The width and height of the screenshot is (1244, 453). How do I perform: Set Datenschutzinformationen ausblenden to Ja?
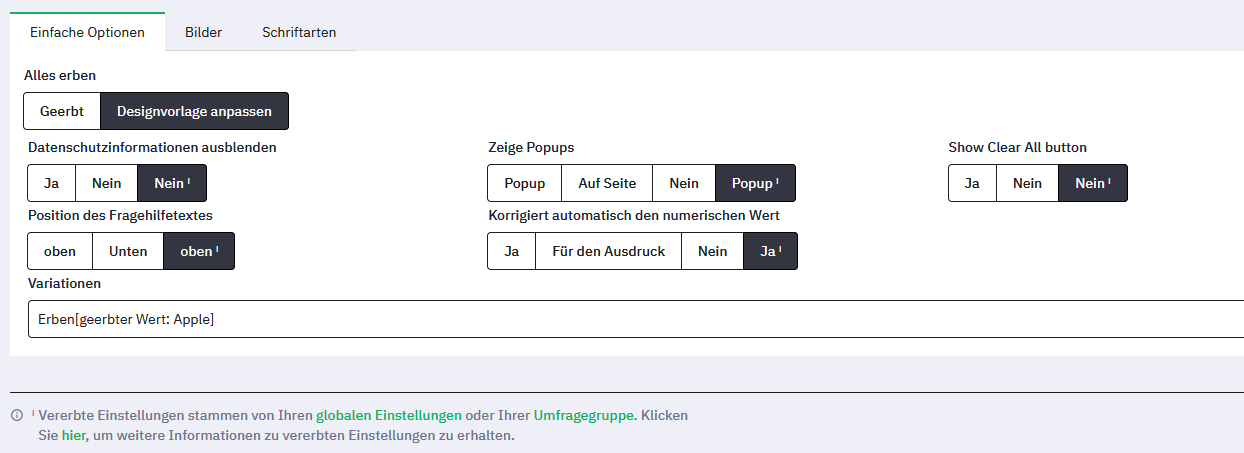click(51, 183)
